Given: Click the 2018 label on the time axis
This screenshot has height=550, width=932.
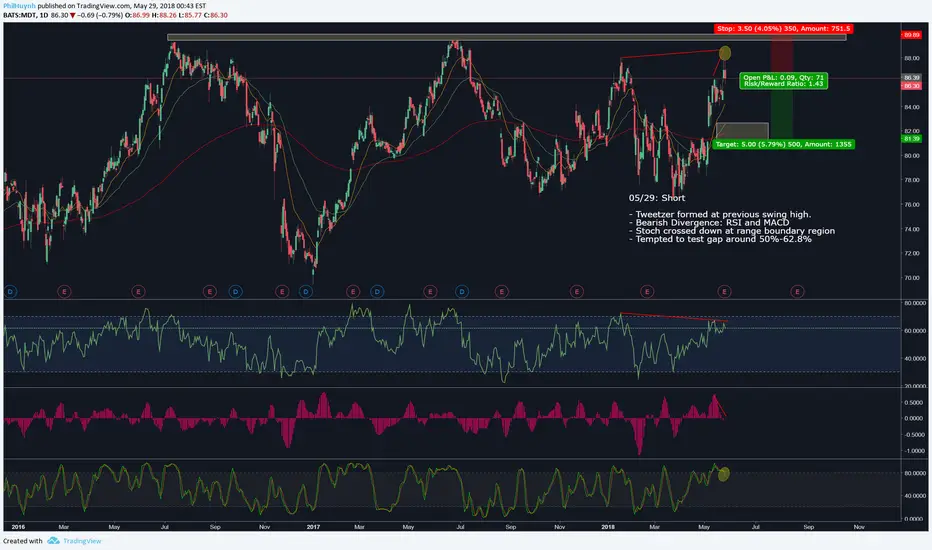Looking at the screenshot, I should point(608,527).
